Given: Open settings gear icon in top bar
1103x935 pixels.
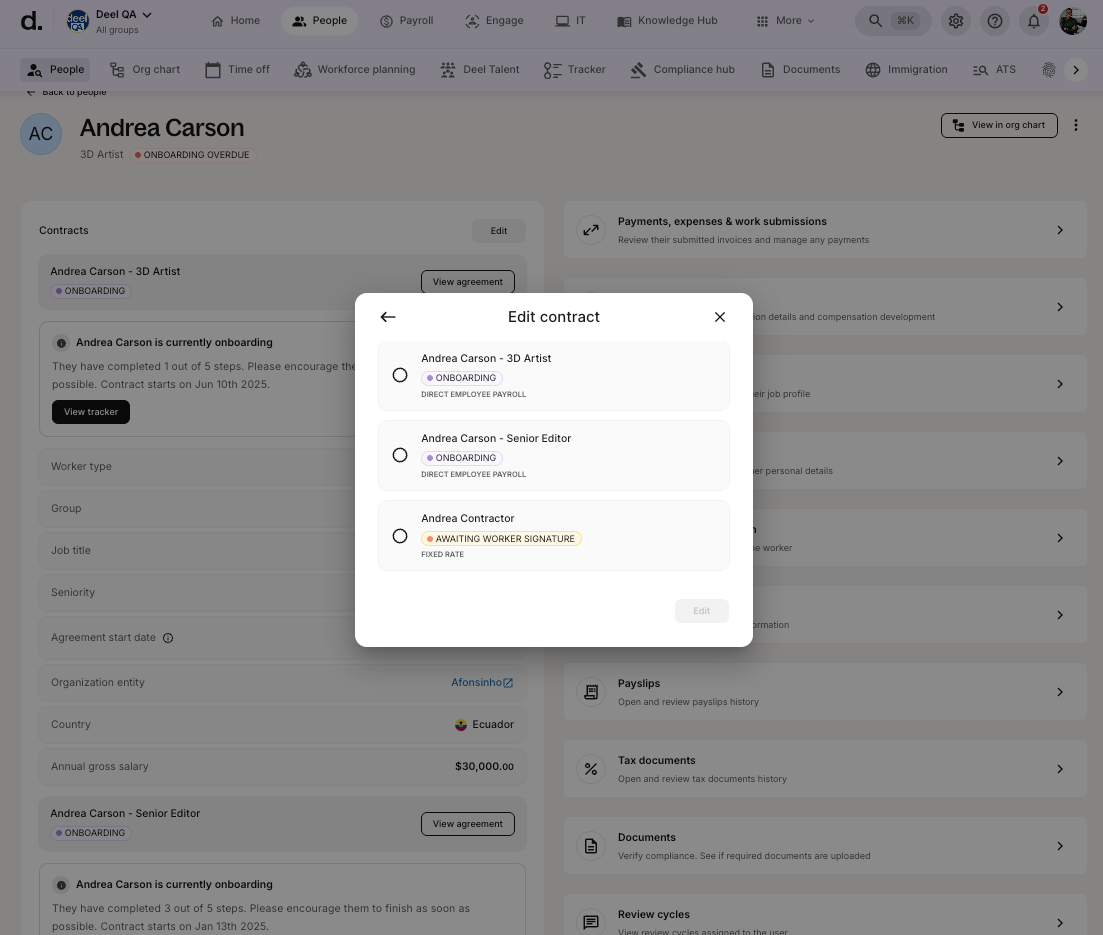Looking at the screenshot, I should (956, 21).
